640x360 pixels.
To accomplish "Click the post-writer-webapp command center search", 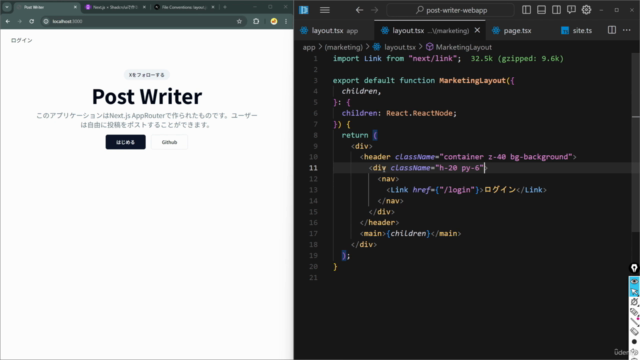I will (451, 10).
